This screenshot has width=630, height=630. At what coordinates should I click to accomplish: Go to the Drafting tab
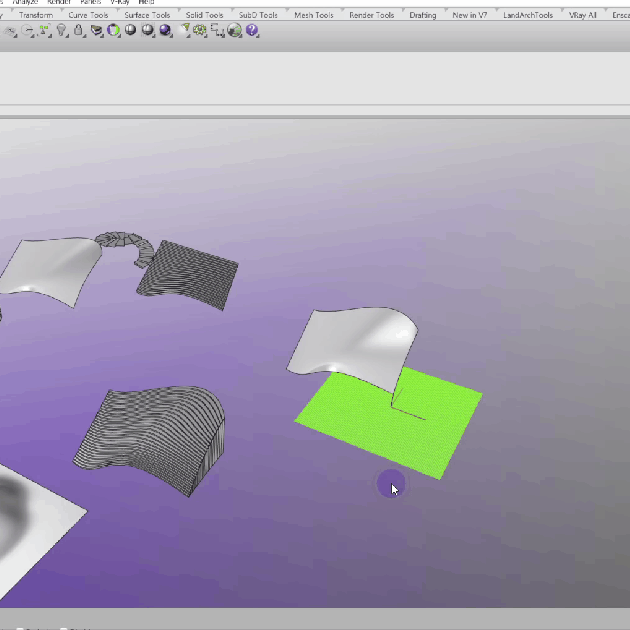click(x=422, y=15)
